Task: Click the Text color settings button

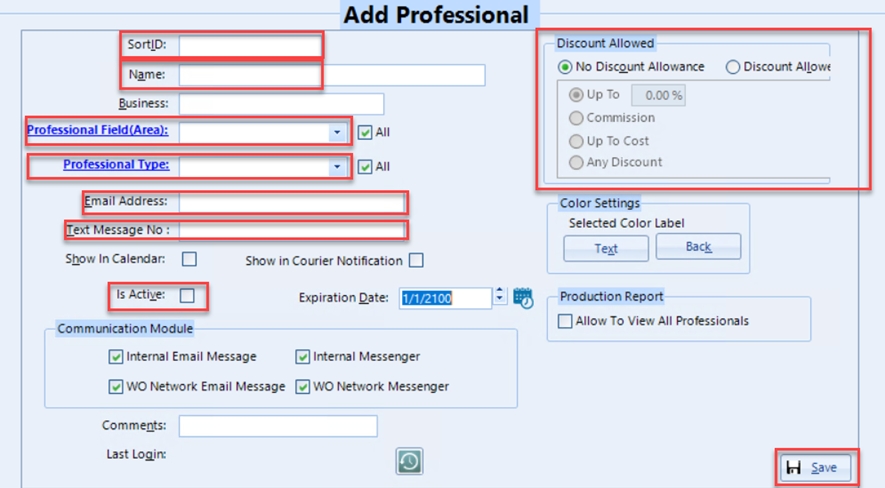Action: pos(606,248)
